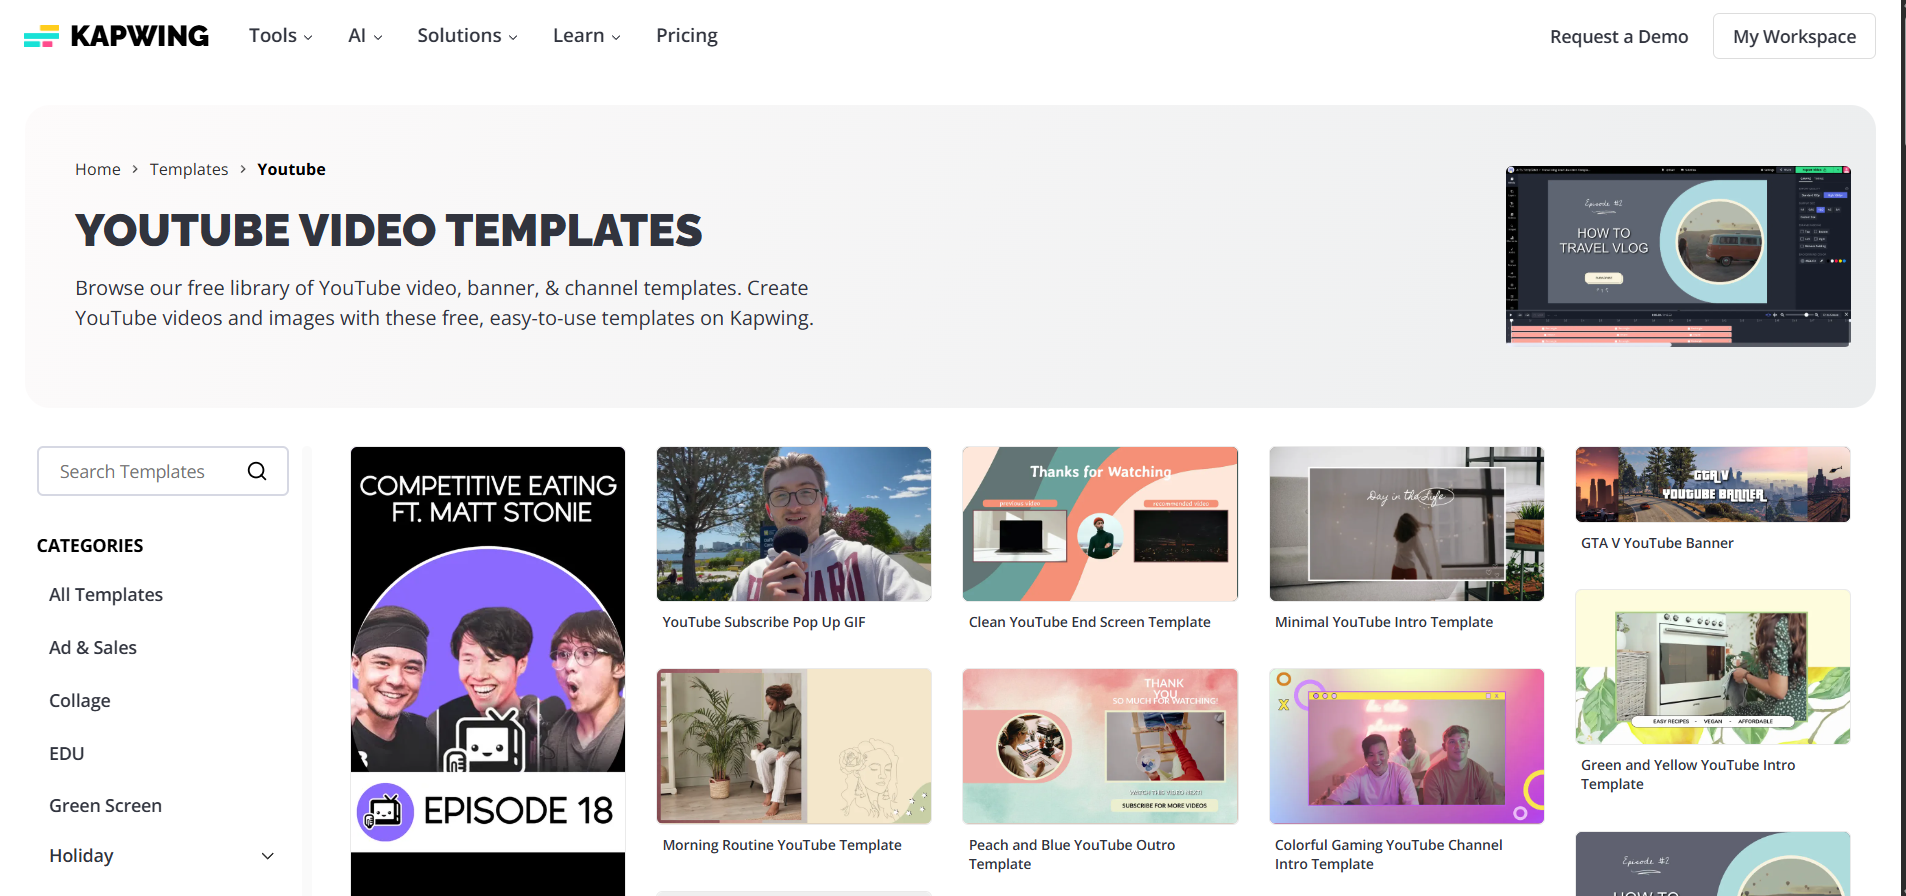The height and width of the screenshot is (896, 1906).
Task: Click Colorful Gaming YouTube Channel Intro title
Action: click(1389, 855)
